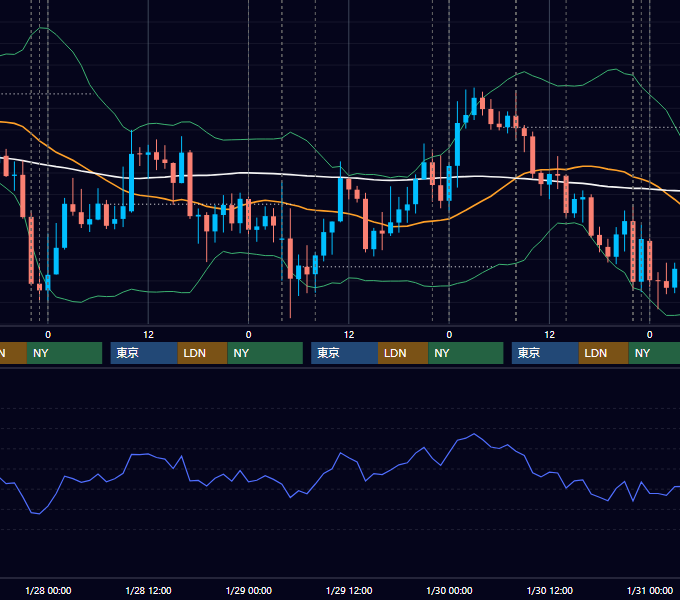This screenshot has height=600, width=680.
Task: Click the LDN block after the 1/30 東京 session
Action: [x=604, y=353]
